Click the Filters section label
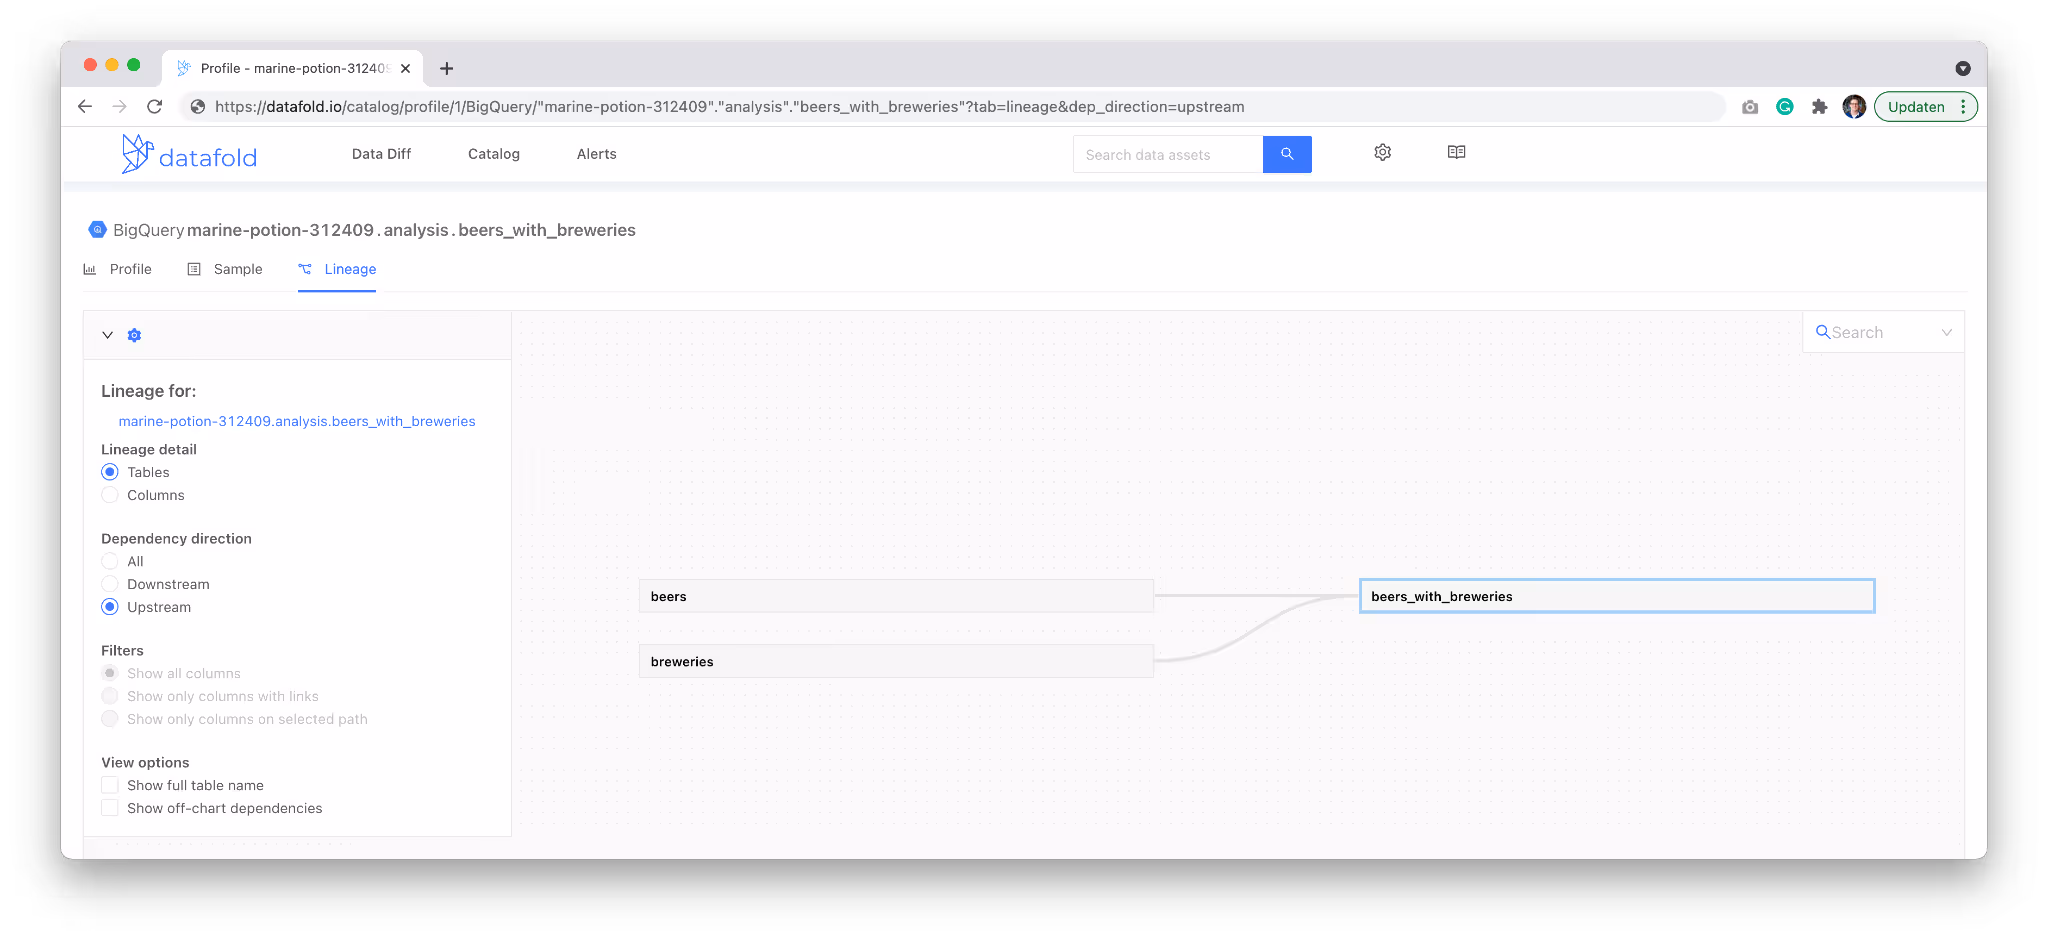The width and height of the screenshot is (2048, 939). 122,650
